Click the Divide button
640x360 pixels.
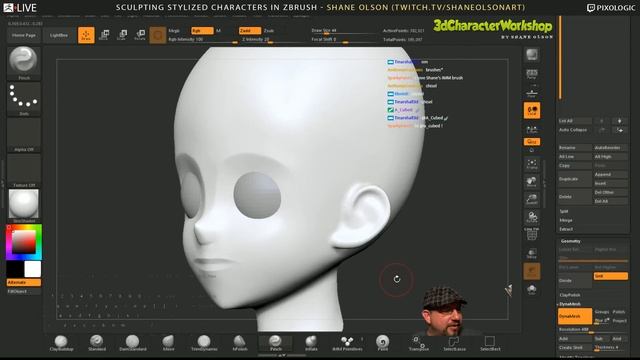coord(575,280)
